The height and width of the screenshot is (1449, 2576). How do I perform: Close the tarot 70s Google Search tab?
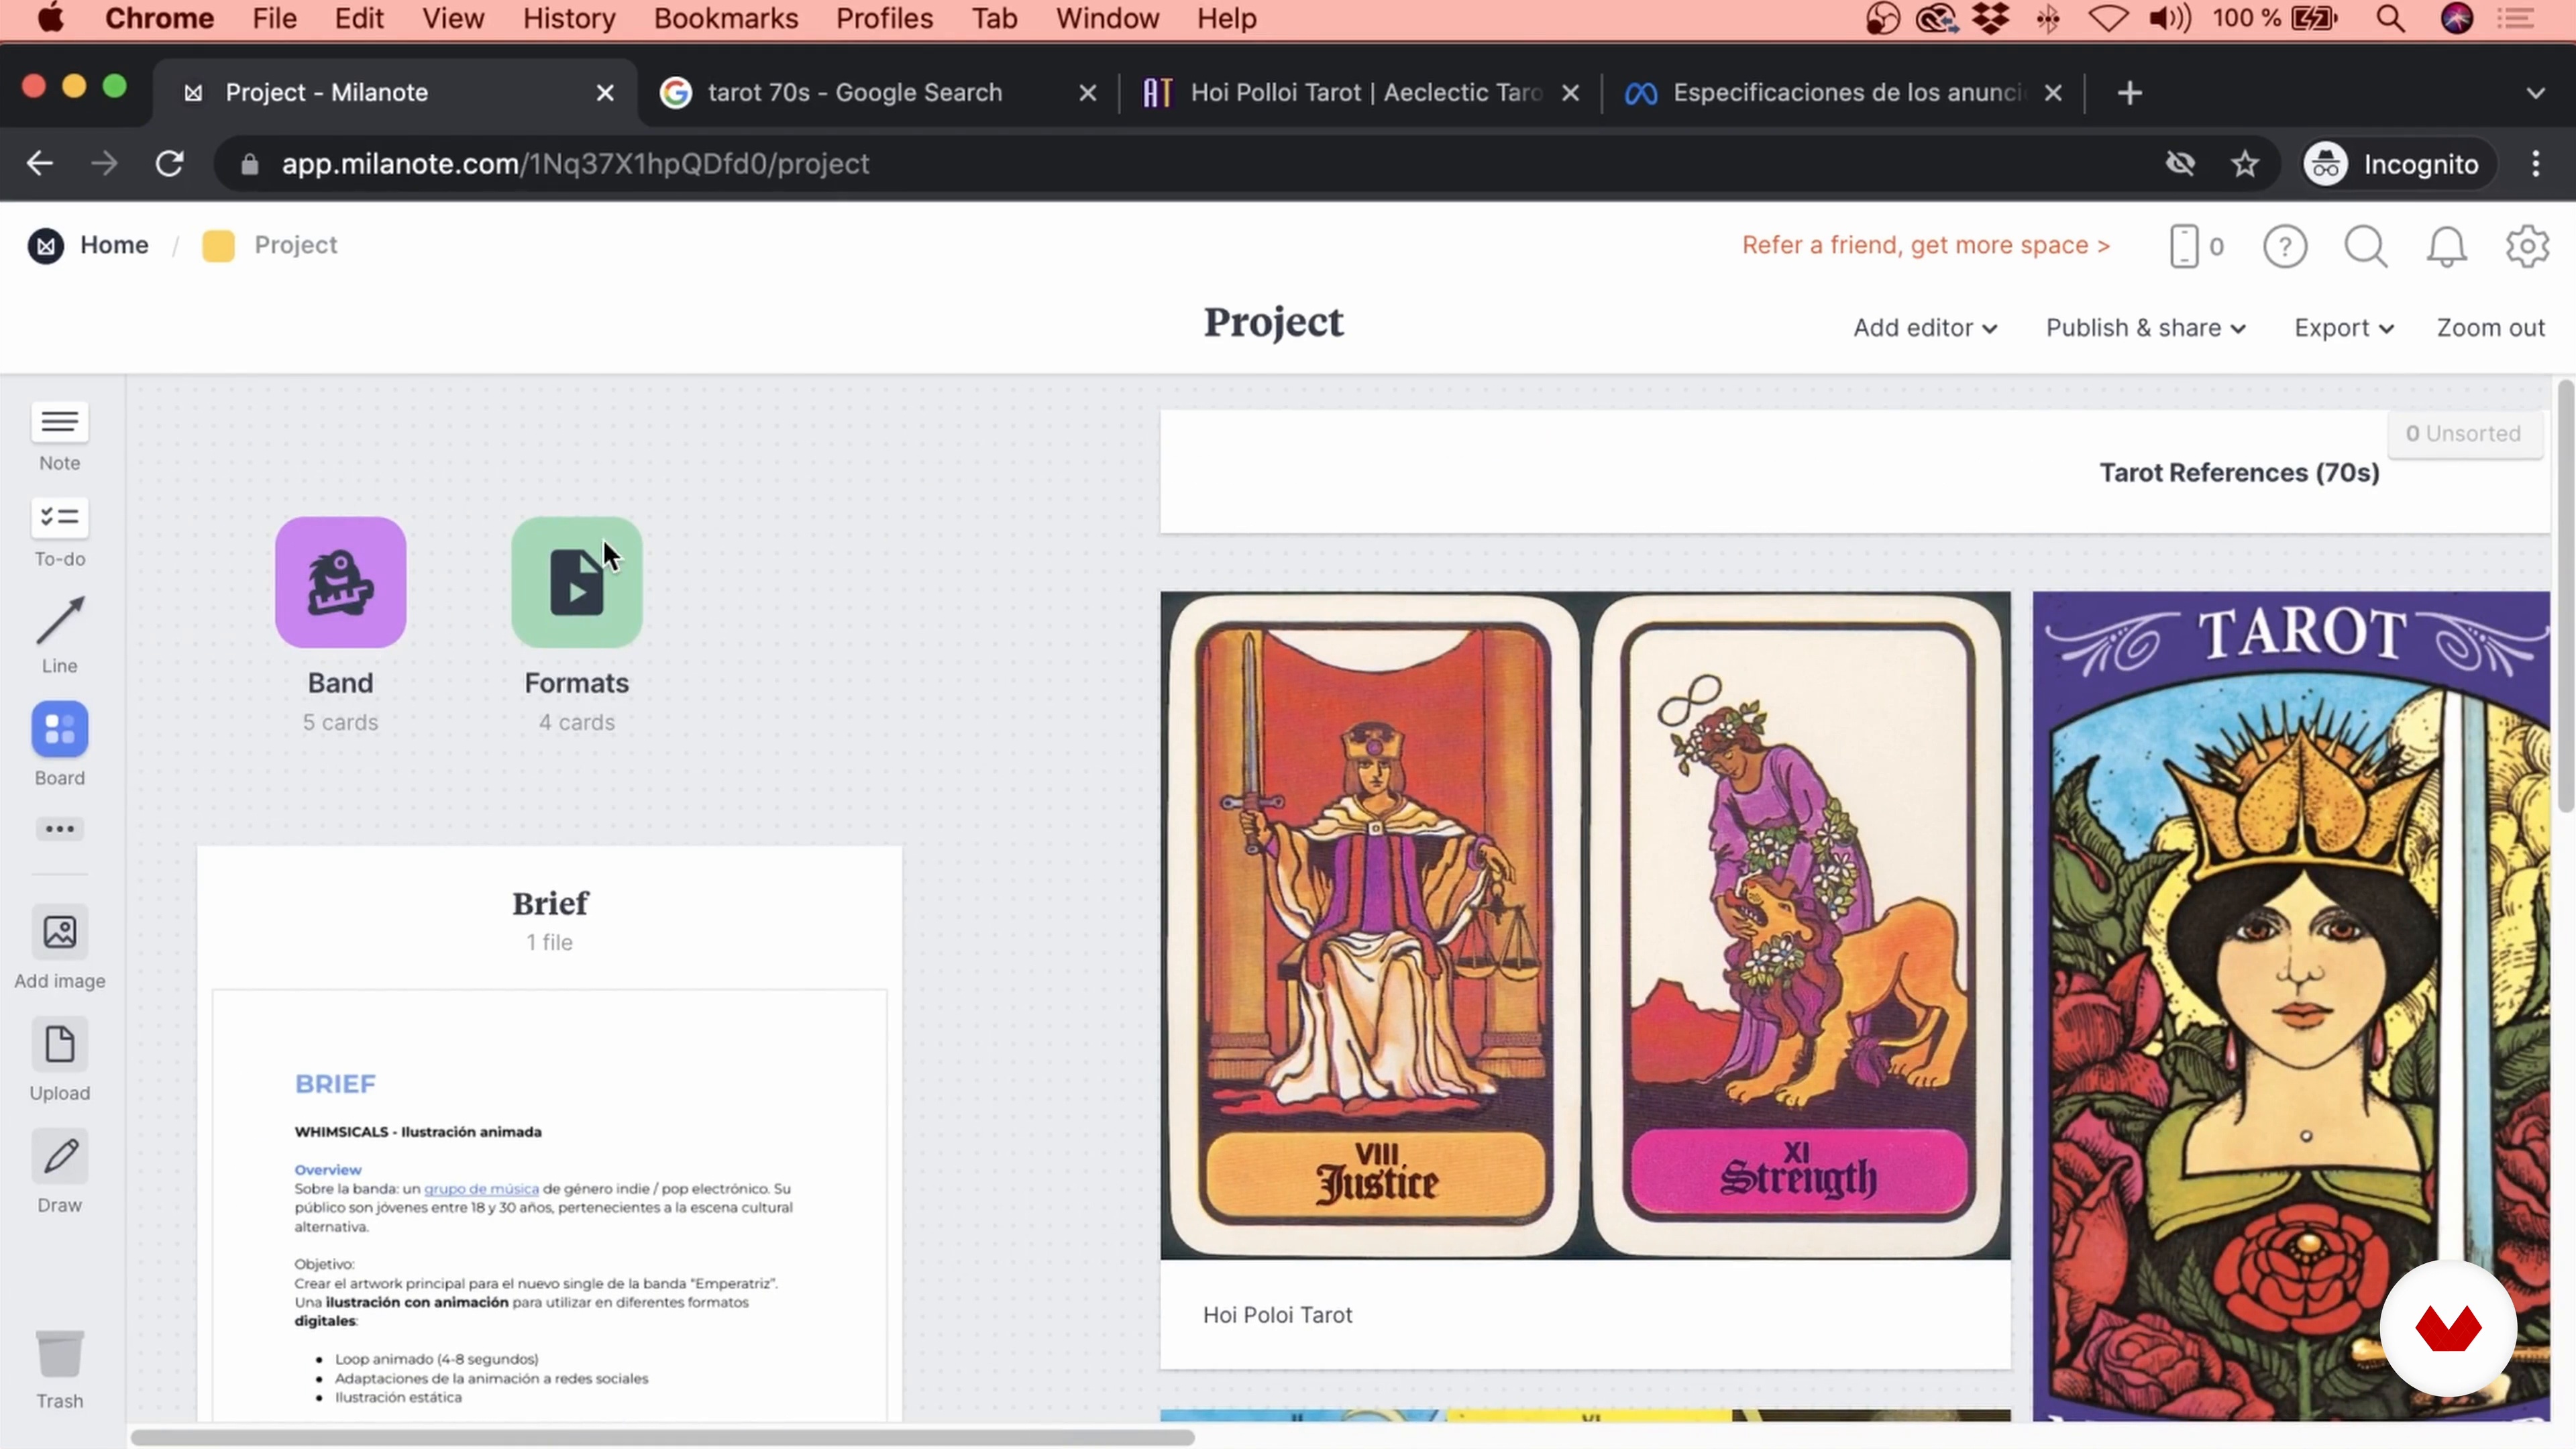[x=1088, y=93]
